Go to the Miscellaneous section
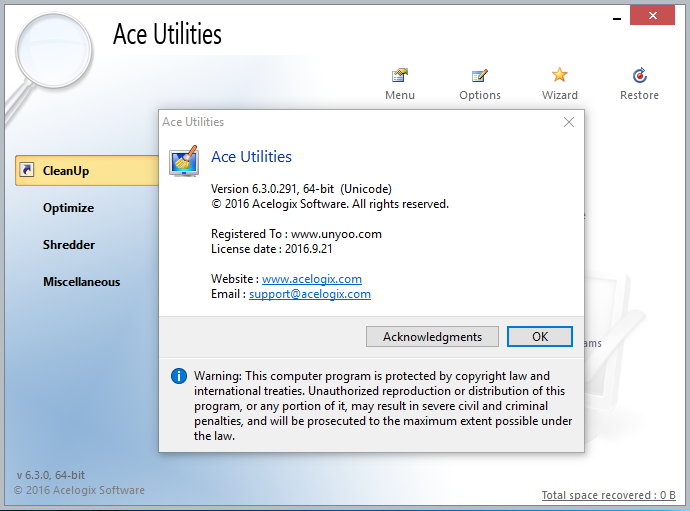Viewport: 690px width, 511px height. pos(81,282)
